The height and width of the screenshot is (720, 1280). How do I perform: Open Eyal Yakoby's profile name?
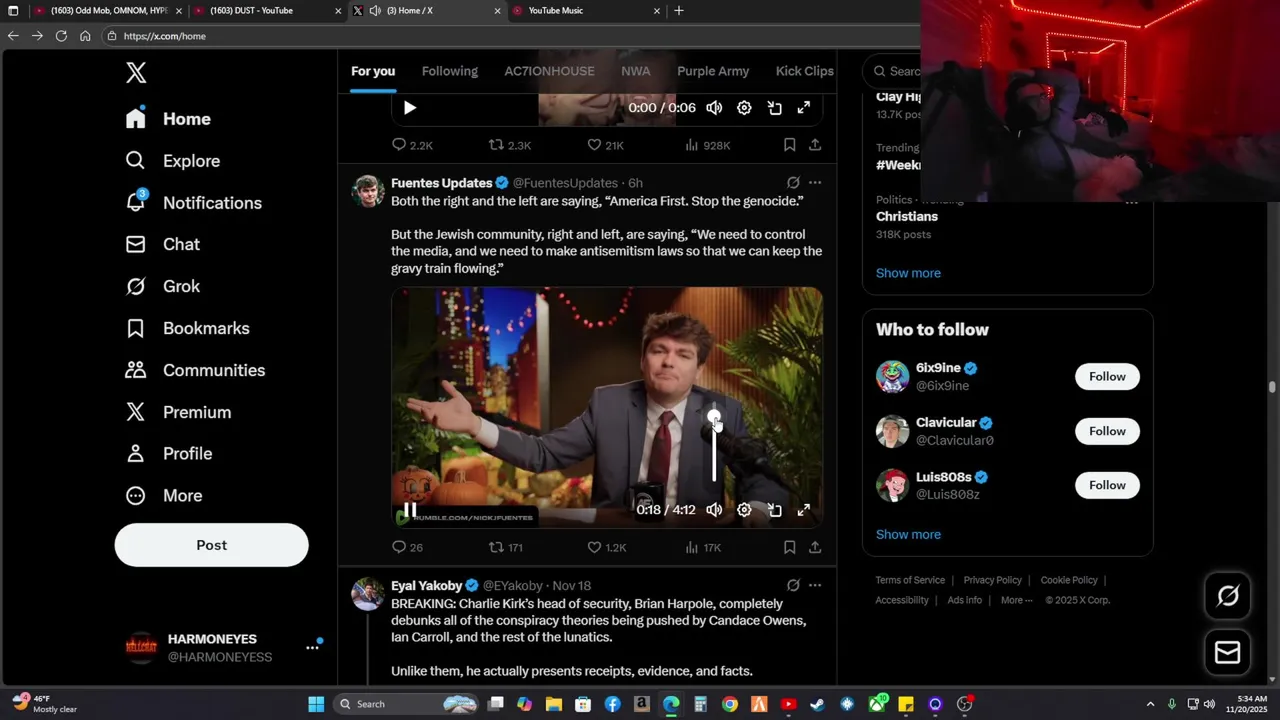click(427, 586)
